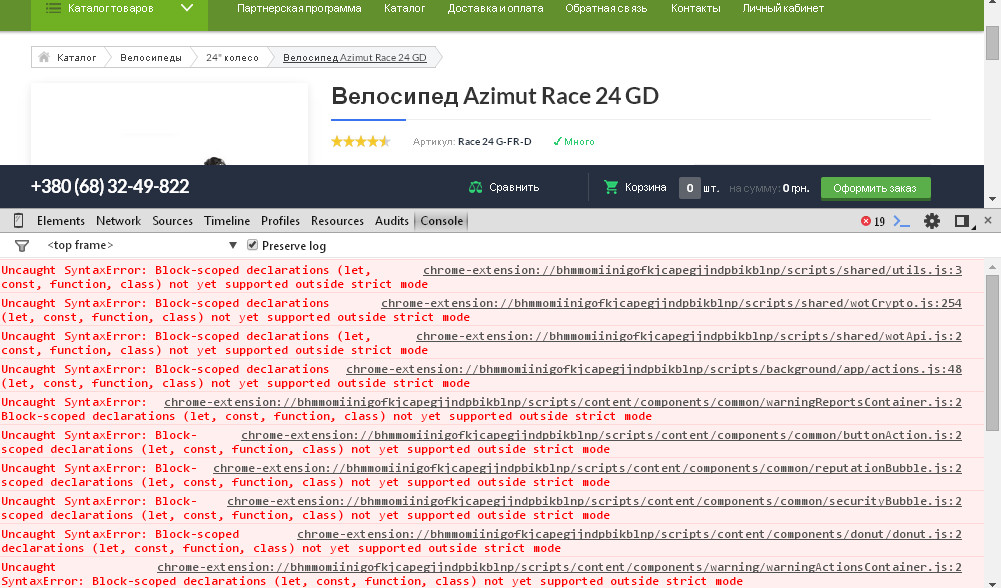This screenshot has height=588, width=1001.
Task: Click the red error count 19 indicator
Action: pyautogui.click(x=873, y=221)
